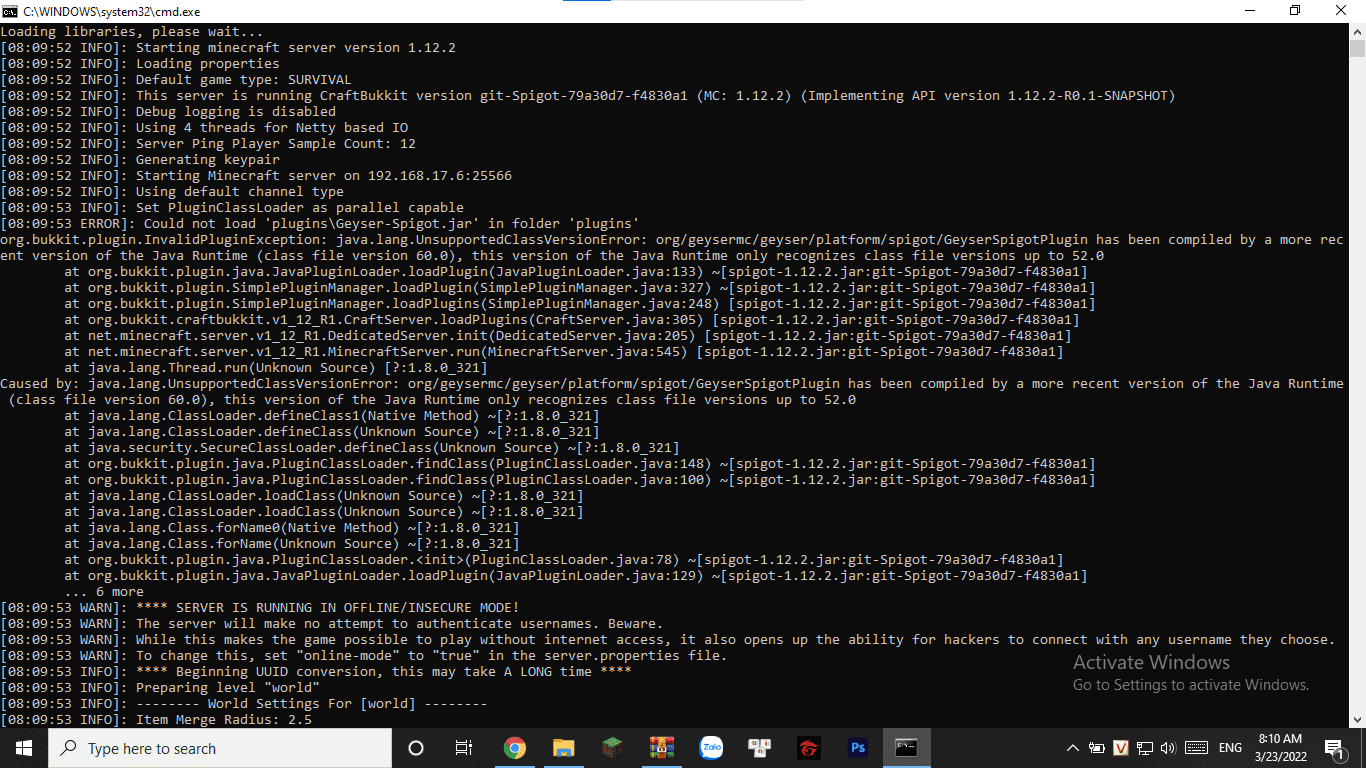The image size is (1366, 768).
Task: Click the title text C:\WINDOWS\system32\cmd.exe
Action: tap(112, 11)
